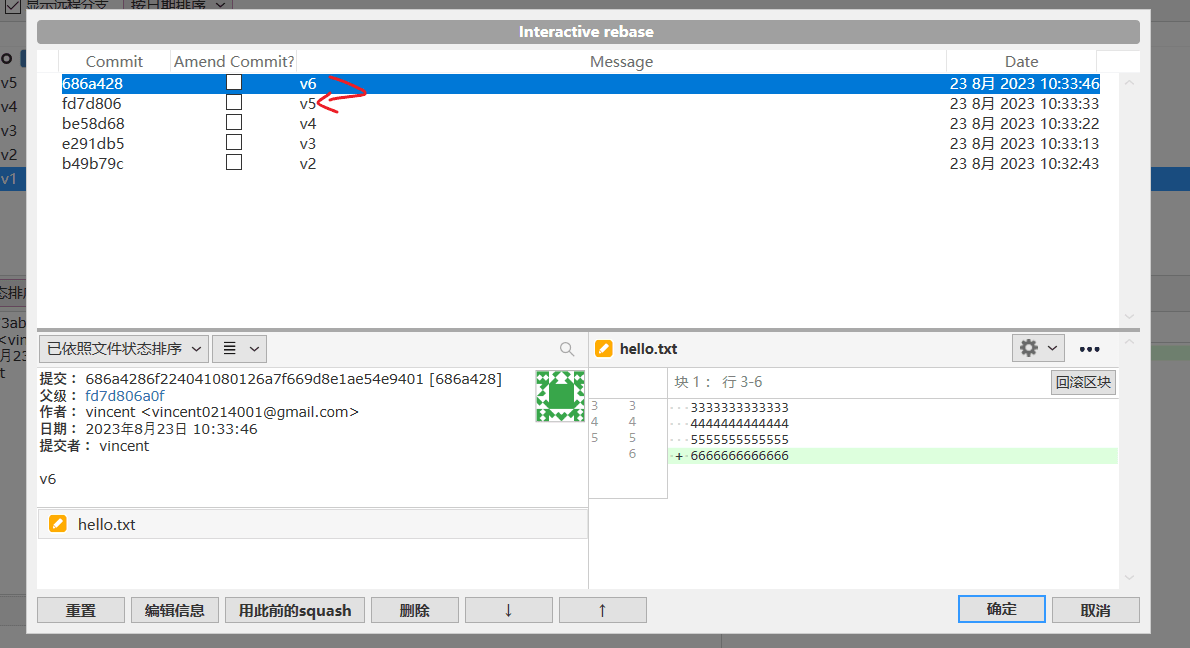This screenshot has width=1190, height=648.
Task: Select the v3 commit row e291db5
Action: click(500, 143)
